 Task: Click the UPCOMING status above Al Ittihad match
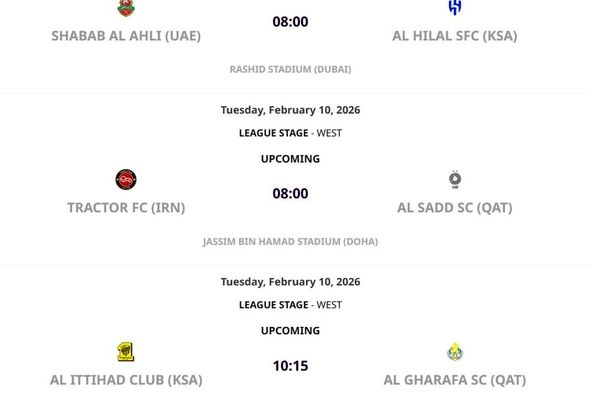coord(290,331)
